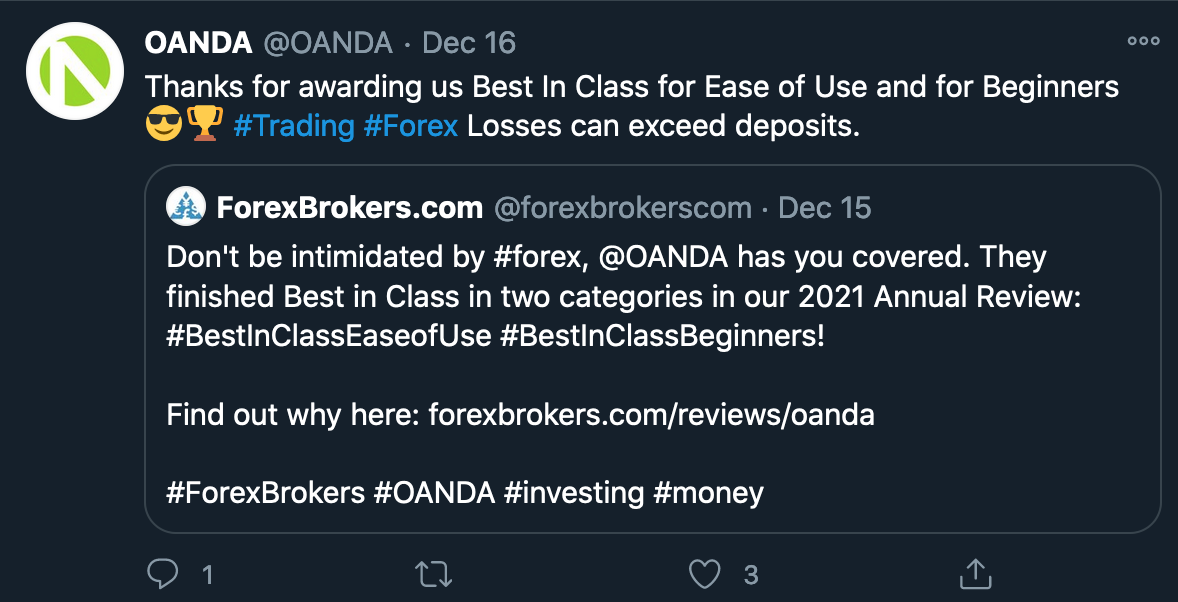Click the @OANDA handle in header
Viewport: 1178px width, 602px height.
(x=328, y=43)
